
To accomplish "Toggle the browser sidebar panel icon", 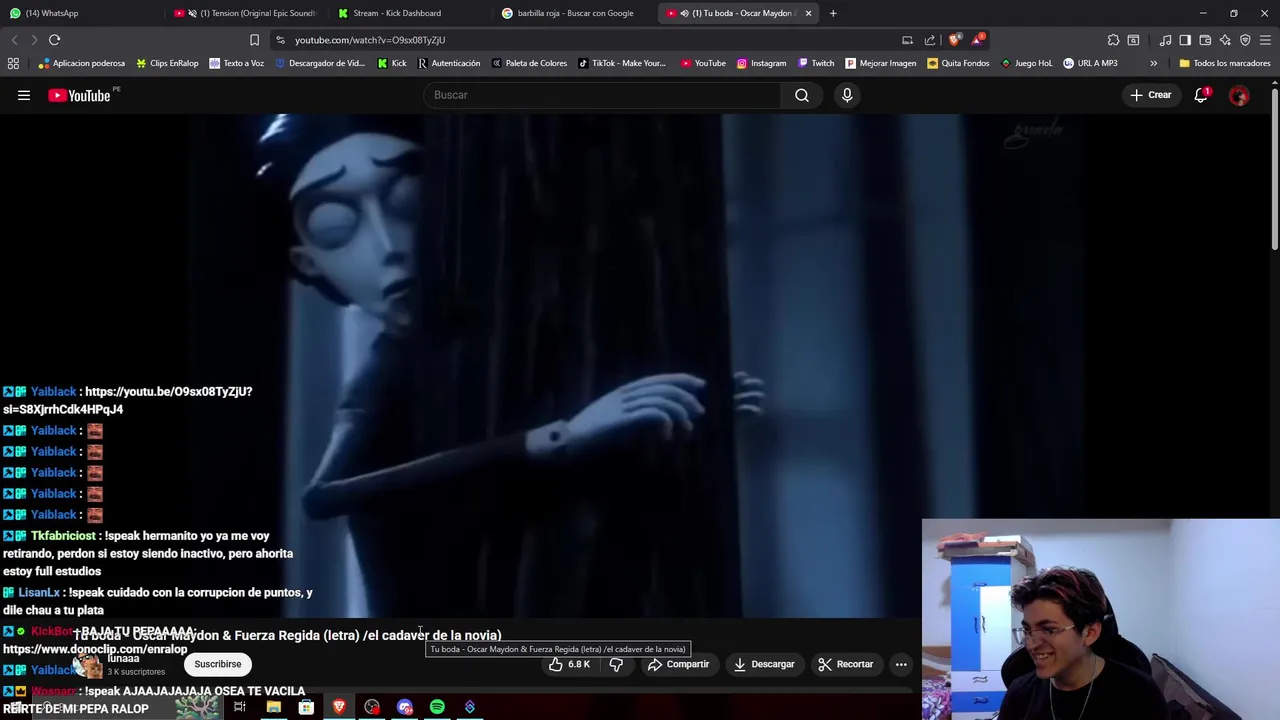I will click(1185, 40).
